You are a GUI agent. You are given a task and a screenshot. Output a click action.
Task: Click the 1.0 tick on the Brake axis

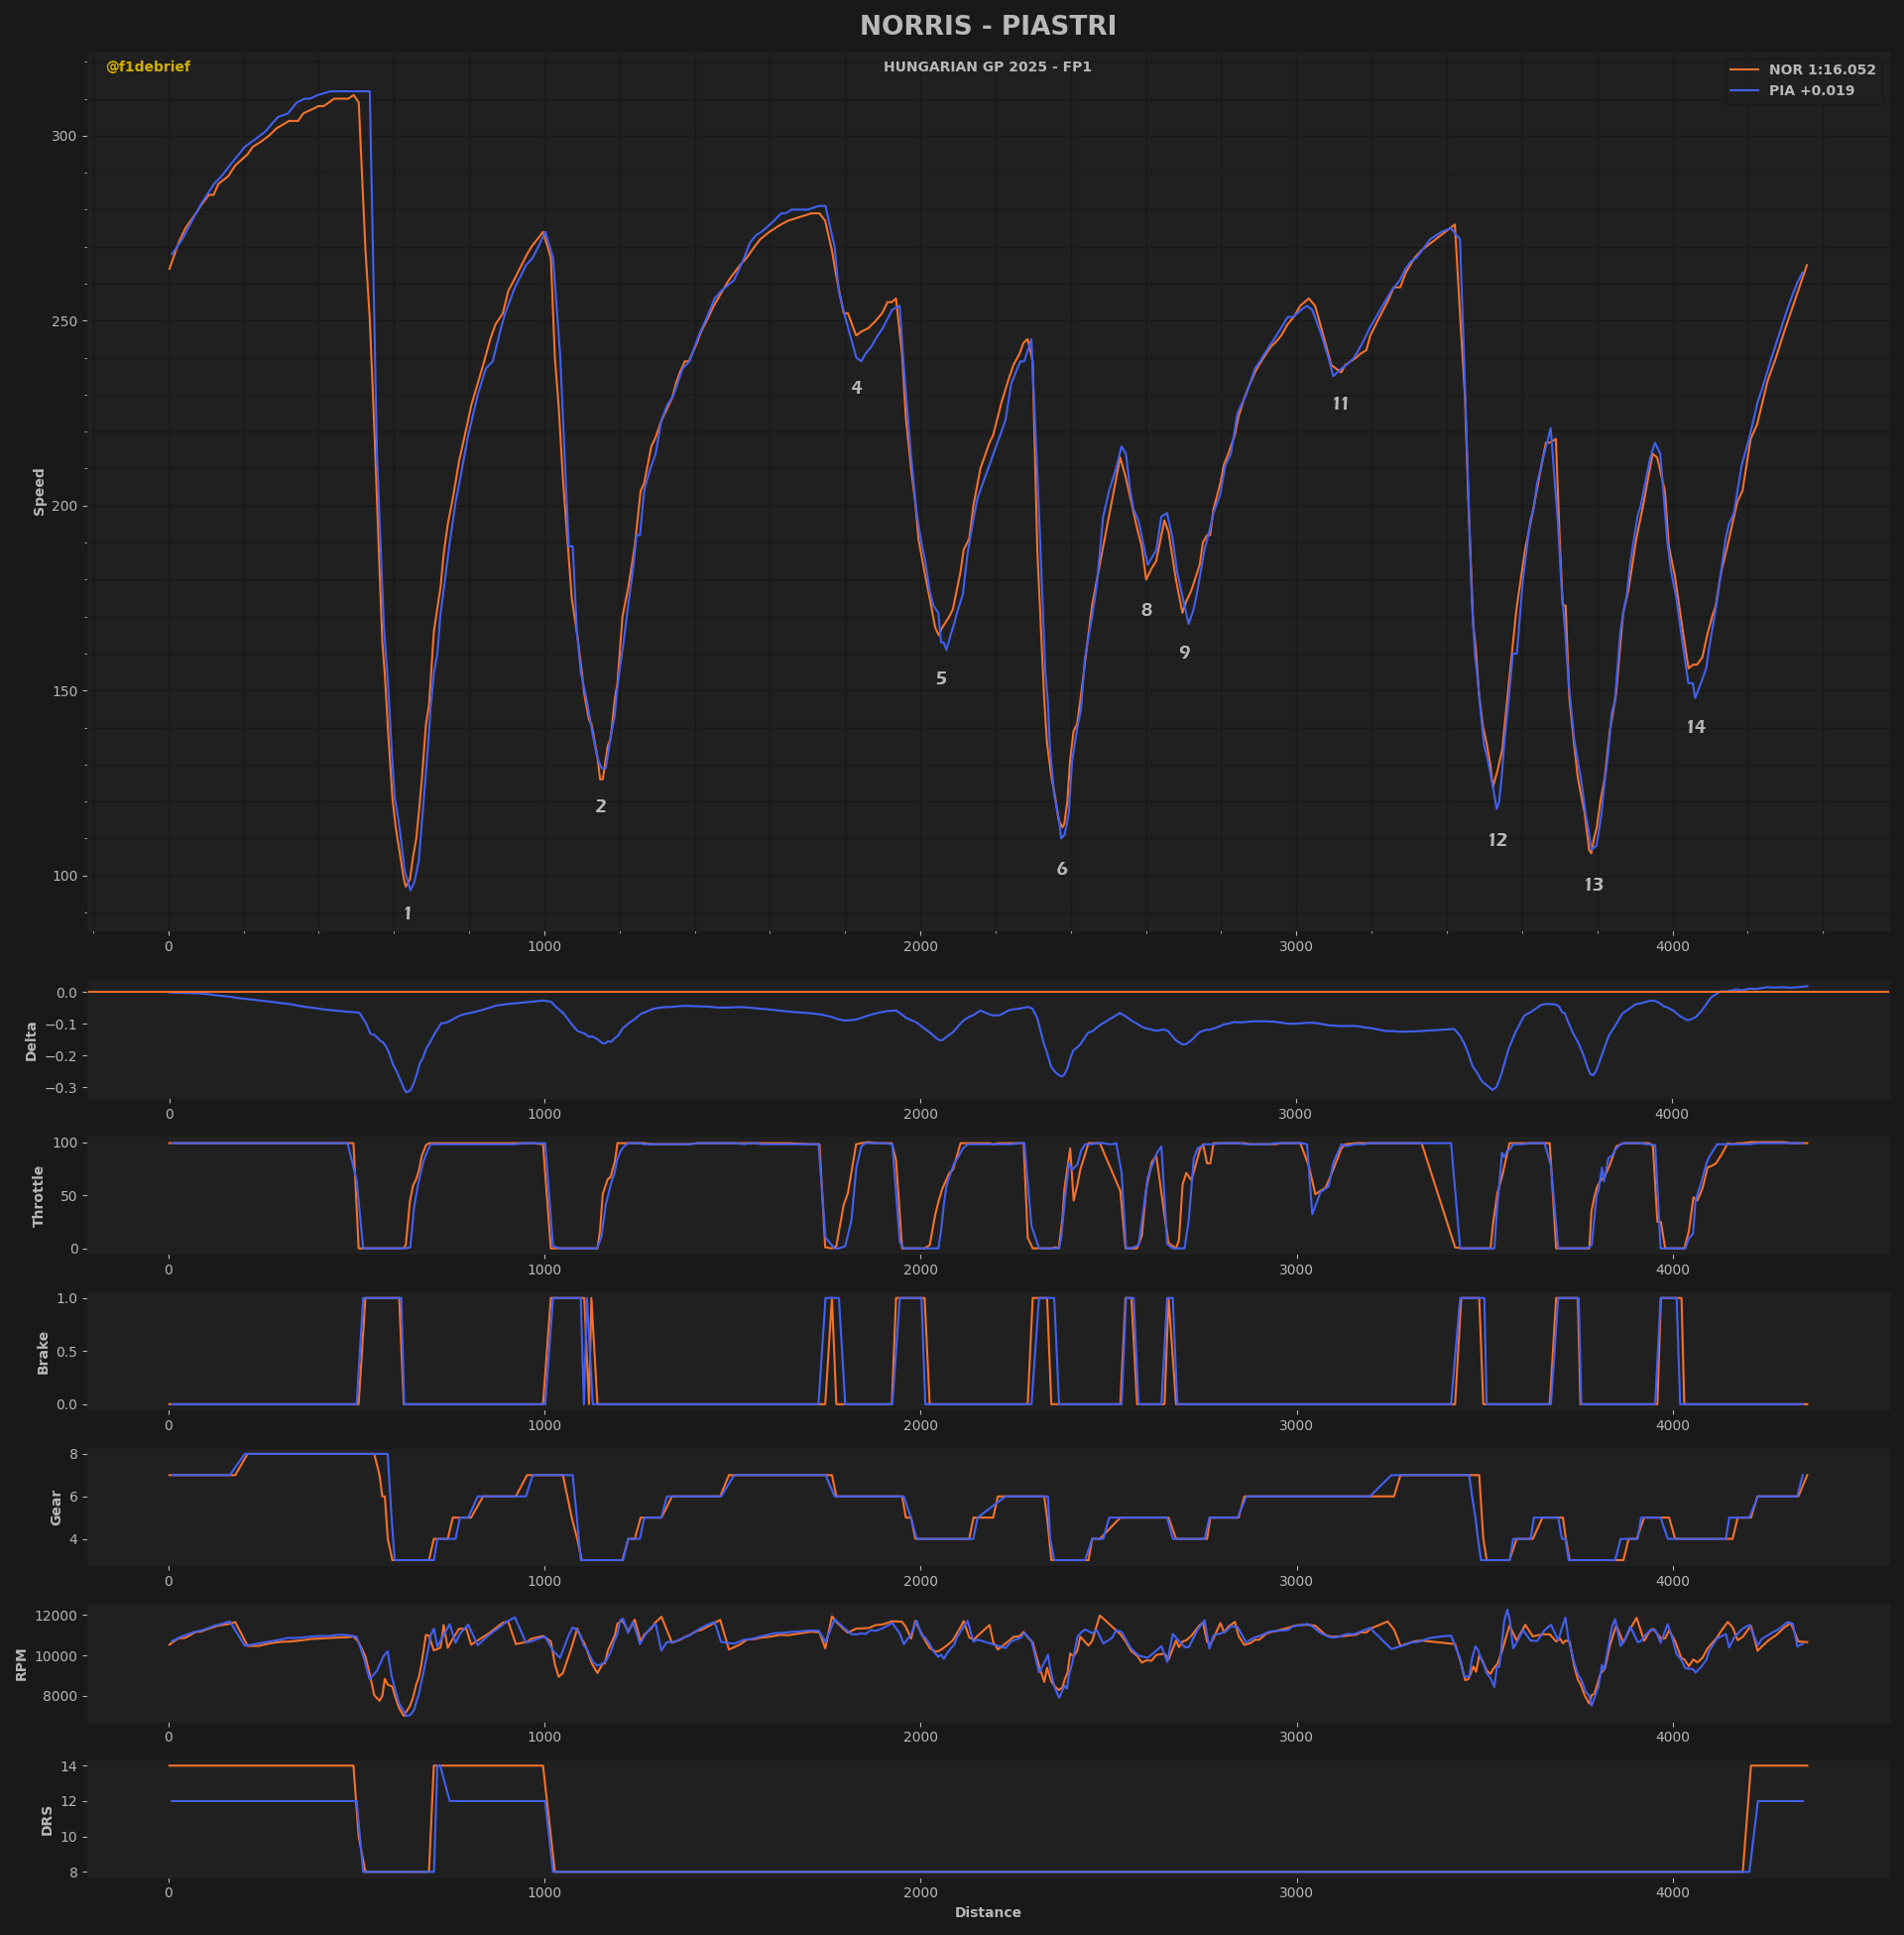pos(68,1298)
